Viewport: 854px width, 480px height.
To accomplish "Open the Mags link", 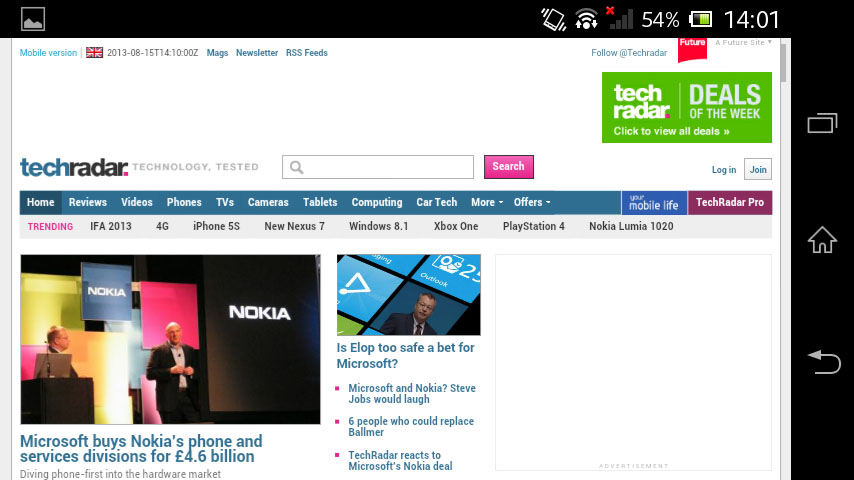I will click(217, 53).
